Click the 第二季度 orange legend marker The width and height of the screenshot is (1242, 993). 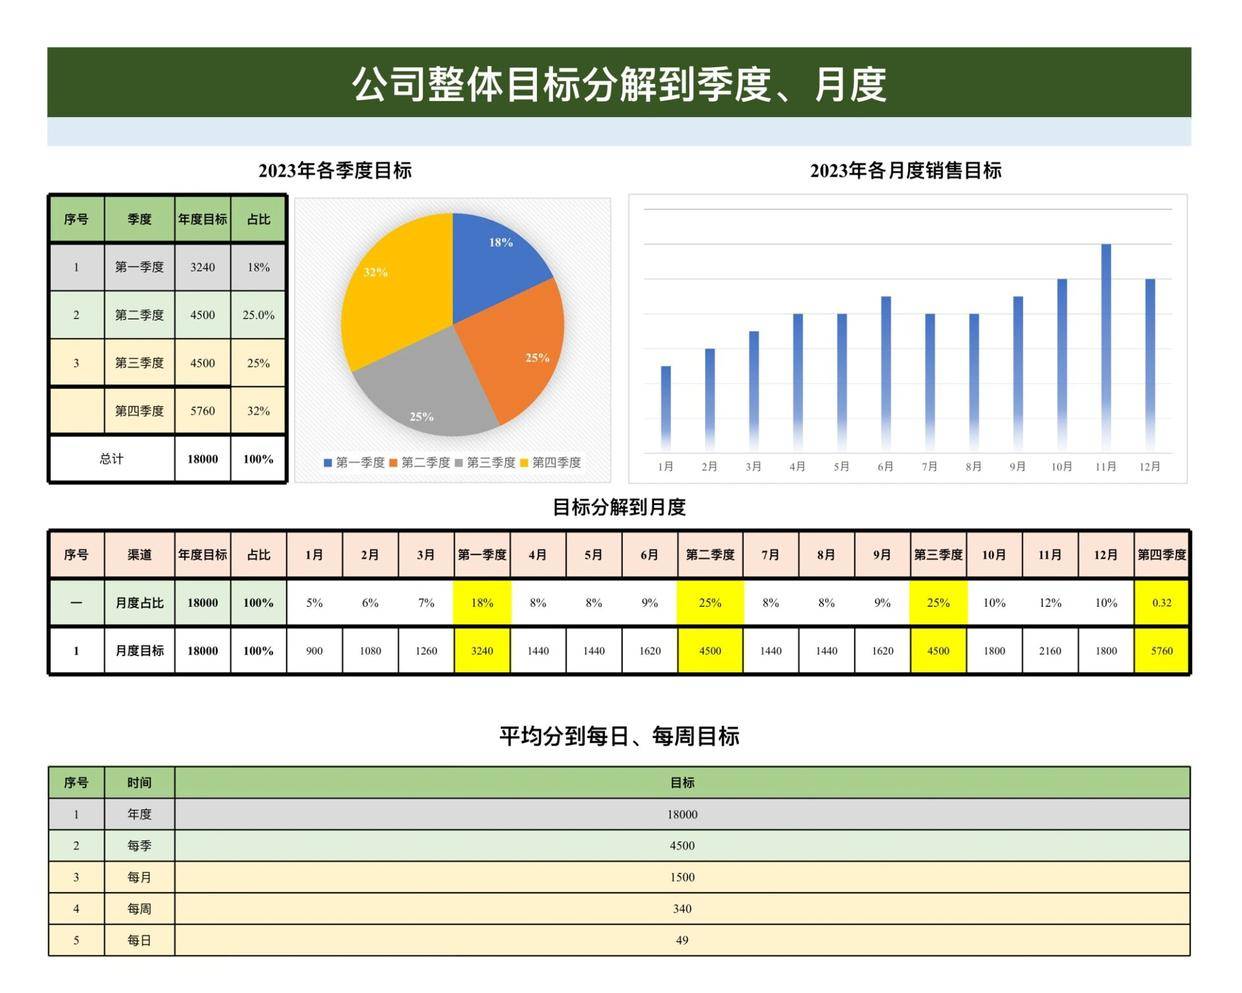394,463
